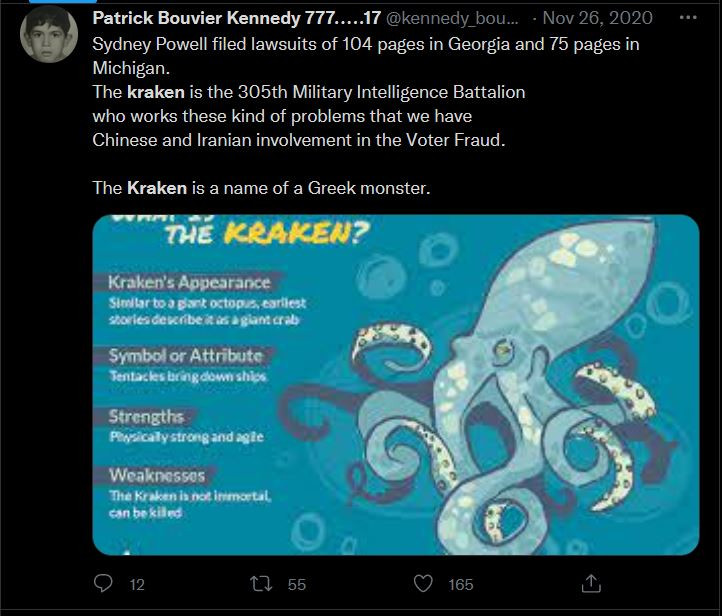
Task: Open Patrick Bouvier Kennedy display name
Action: [237, 18]
